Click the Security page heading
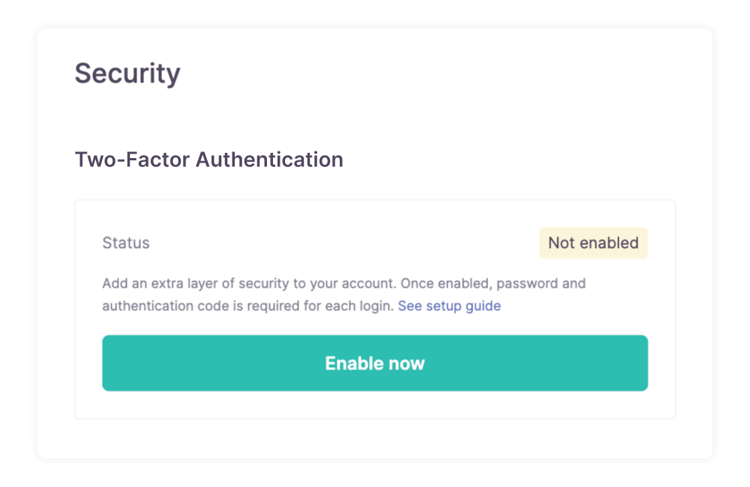750x487 pixels. 127,73
